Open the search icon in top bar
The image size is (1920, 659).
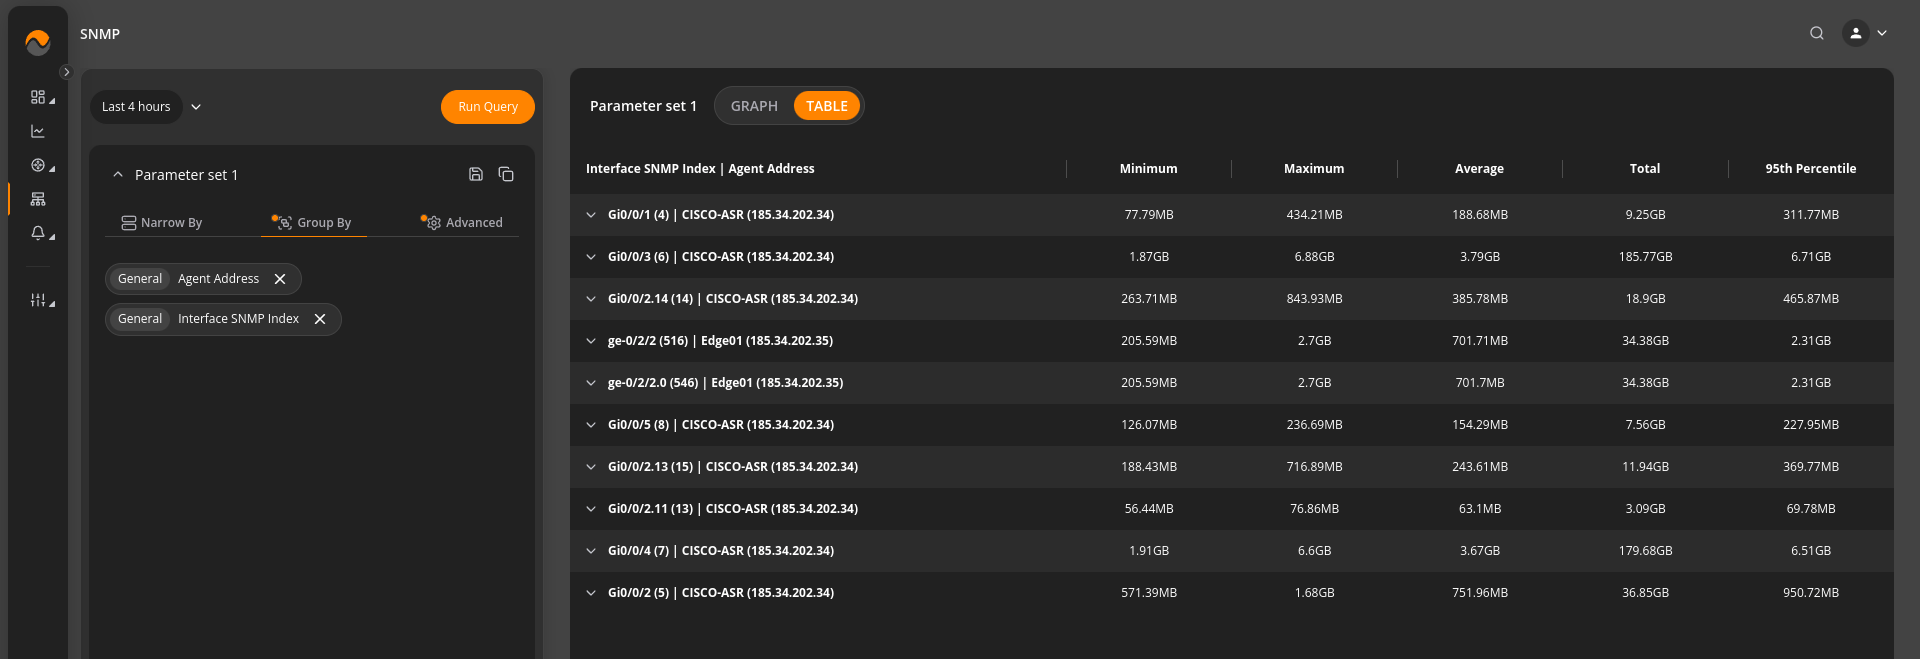coord(1817,33)
